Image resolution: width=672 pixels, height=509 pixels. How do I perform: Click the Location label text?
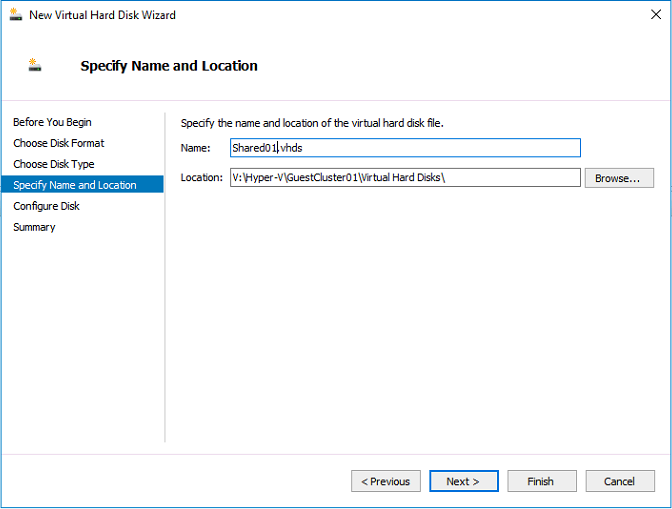click(201, 177)
